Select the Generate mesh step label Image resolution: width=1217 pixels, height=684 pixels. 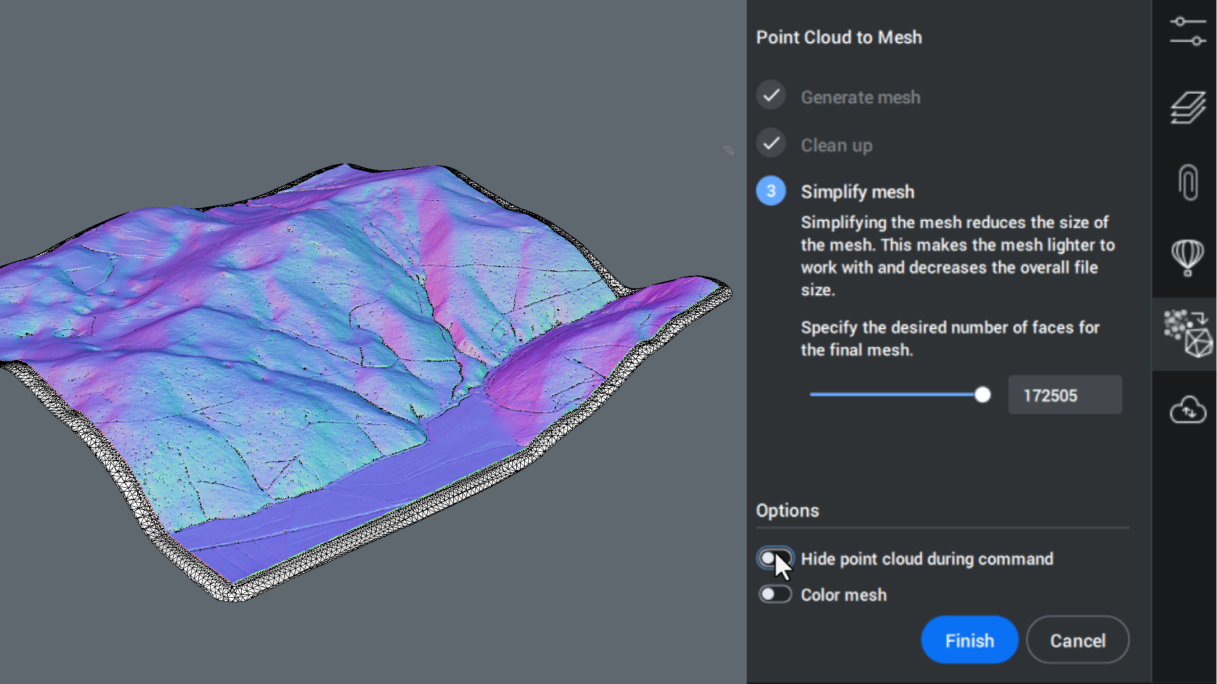(860, 97)
